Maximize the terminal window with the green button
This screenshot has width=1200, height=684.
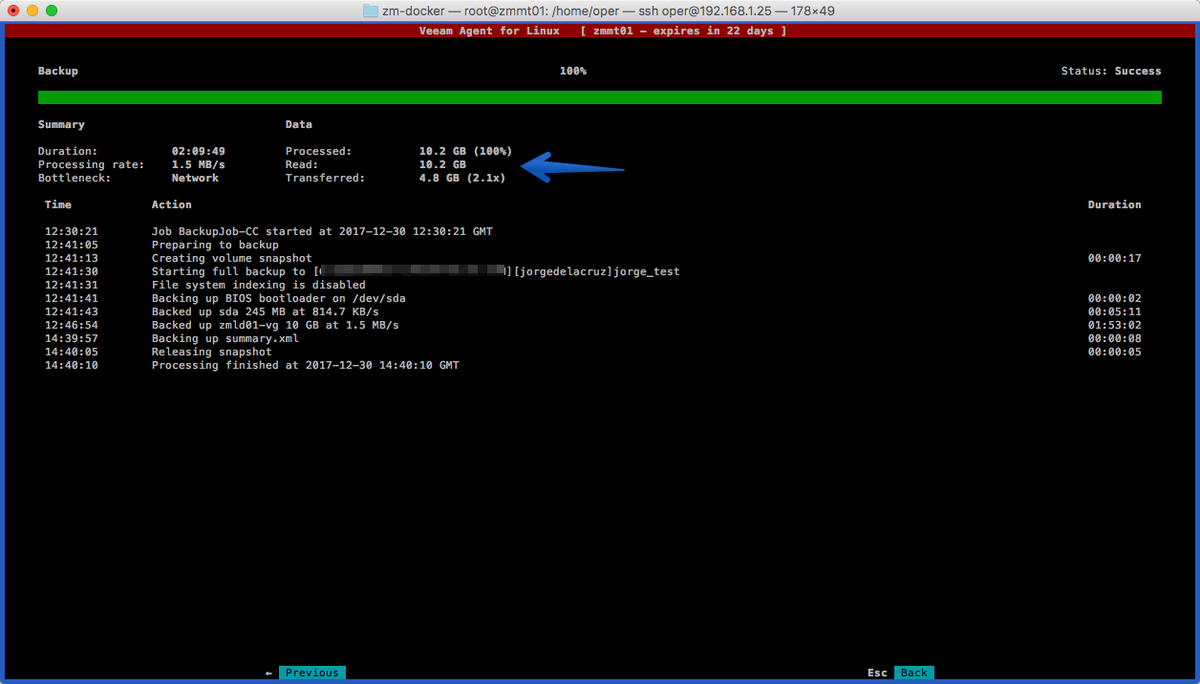(x=52, y=11)
